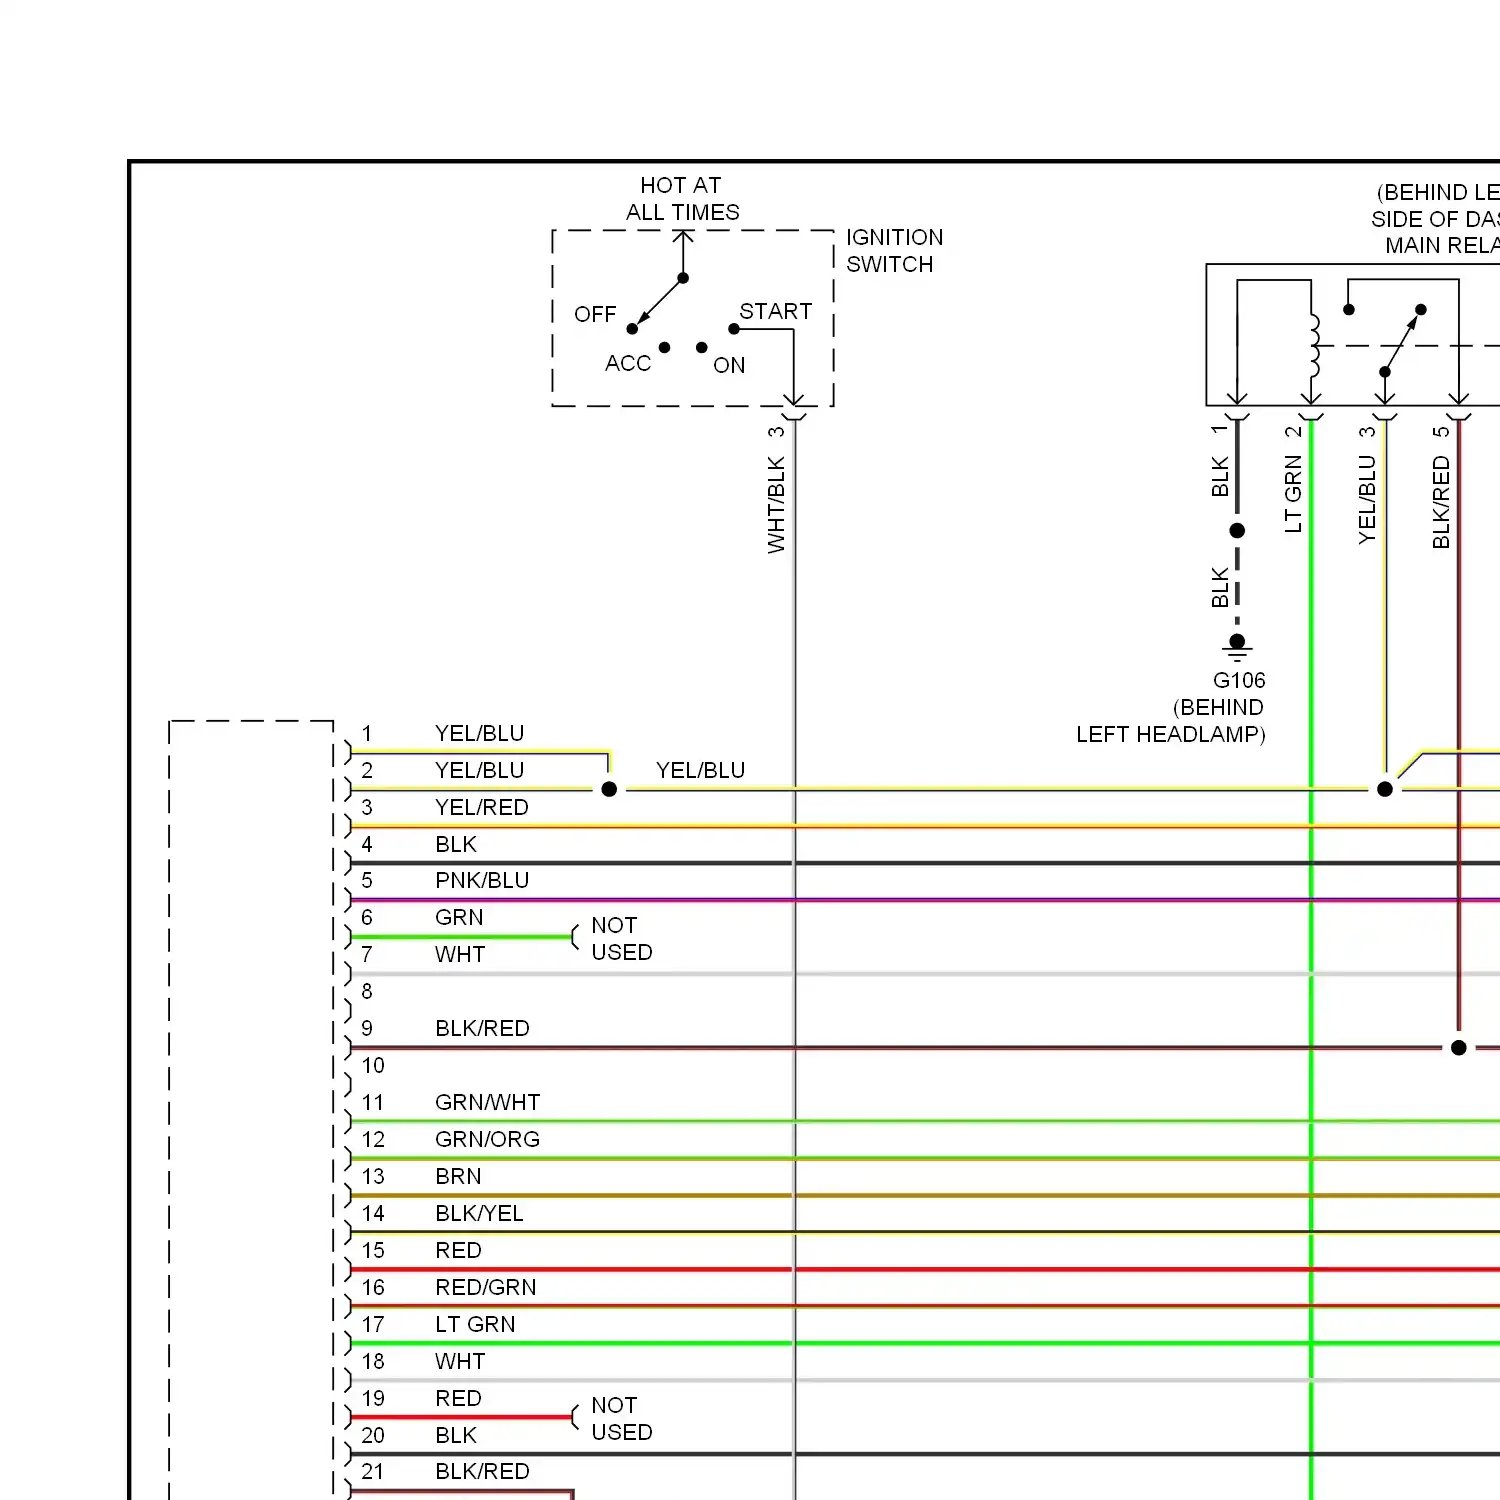Select pin 2 "YEL/BLU" connector label
Viewport: 1500px width, 1500px height.
pyautogui.click(x=480, y=771)
